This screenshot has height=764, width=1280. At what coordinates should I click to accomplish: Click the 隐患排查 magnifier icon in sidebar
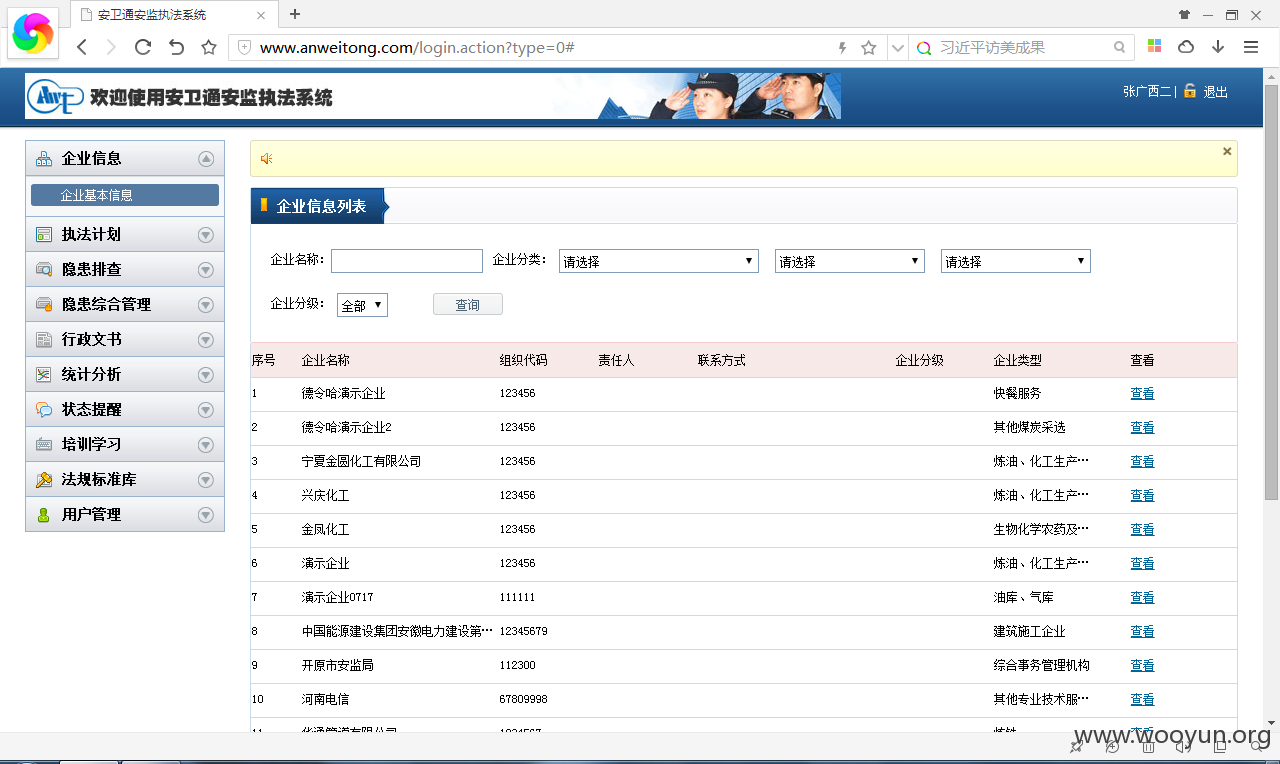(44, 269)
